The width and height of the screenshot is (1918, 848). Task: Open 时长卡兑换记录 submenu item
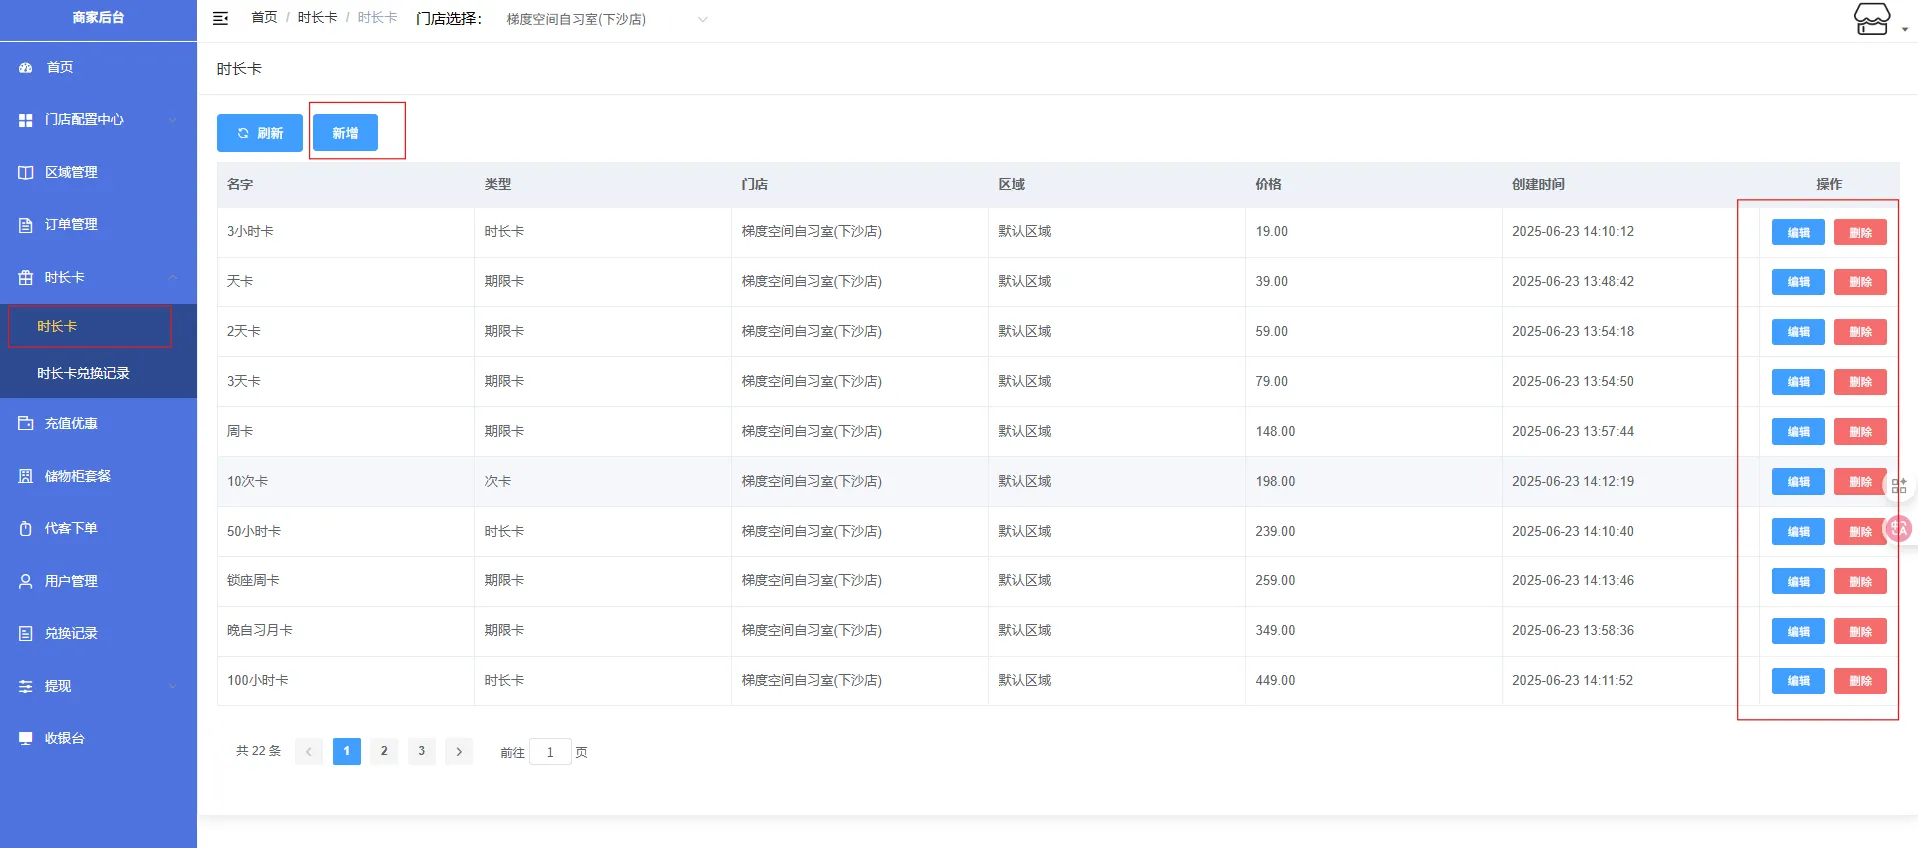click(x=84, y=373)
